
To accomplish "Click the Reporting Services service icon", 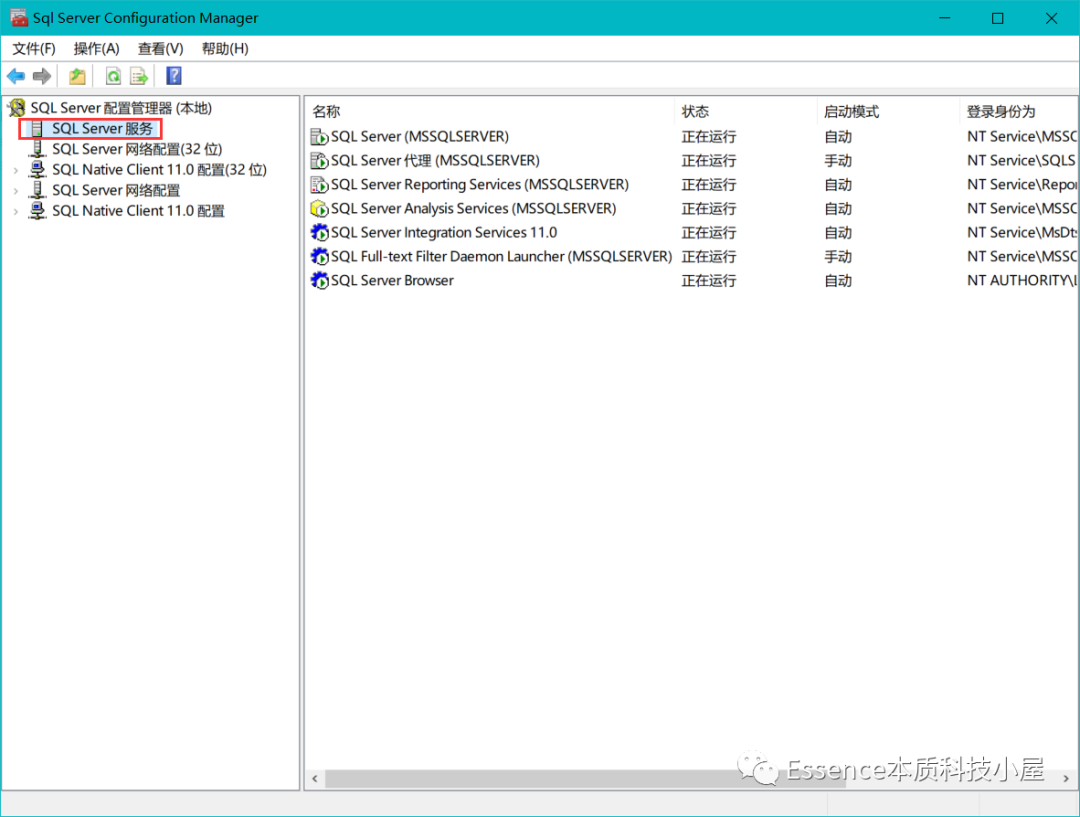I will point(319,185).
